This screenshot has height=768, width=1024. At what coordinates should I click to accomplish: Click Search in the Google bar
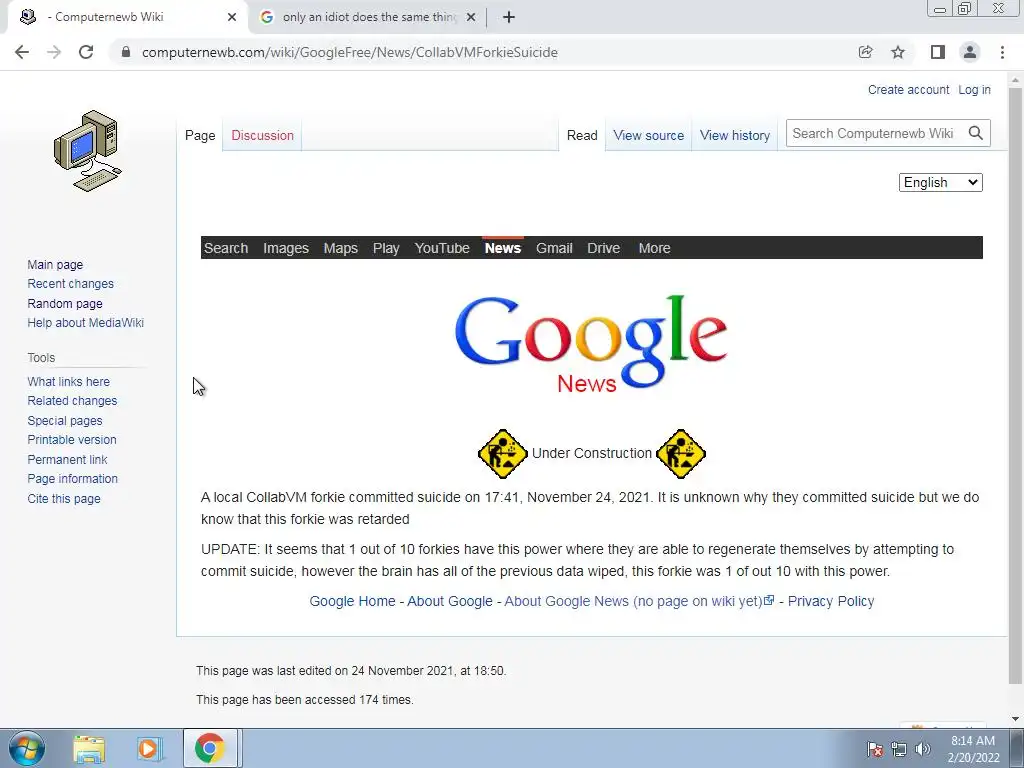(x=226, y=248)
